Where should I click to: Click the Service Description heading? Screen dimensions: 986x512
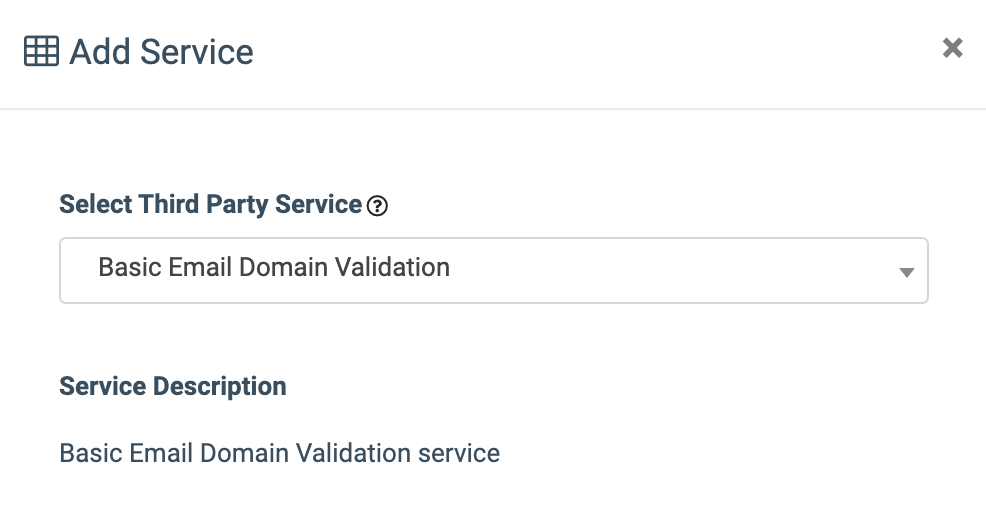click(x=173, y=386)
